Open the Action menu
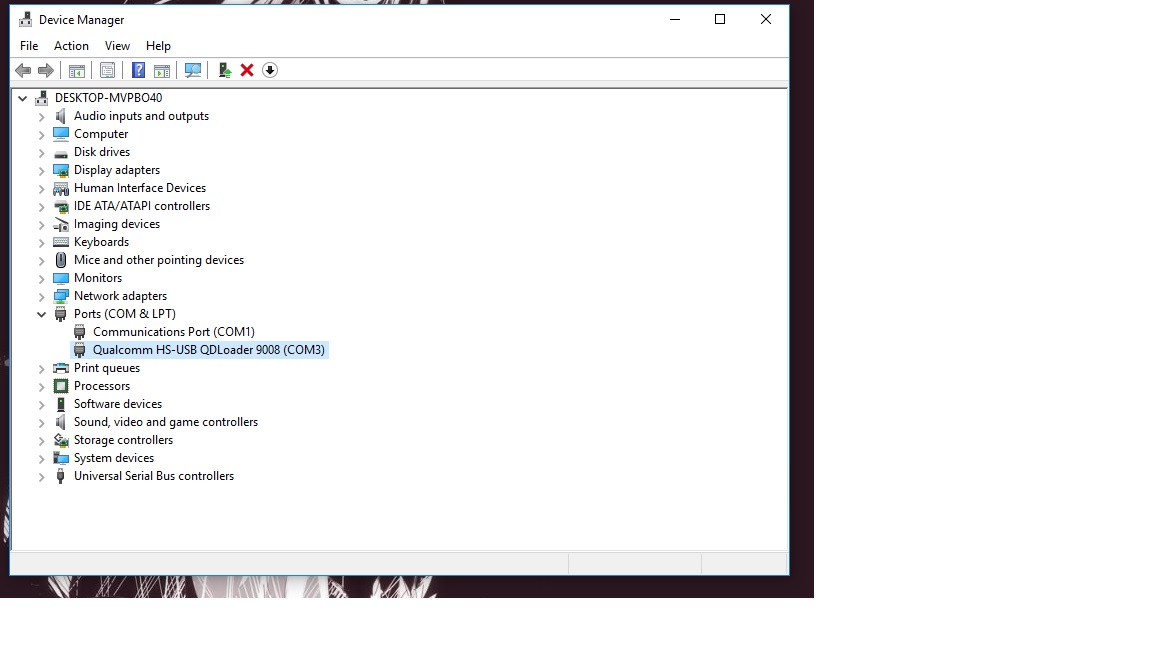The width and height of the screenshot is (1152, 648). (71, 46)
